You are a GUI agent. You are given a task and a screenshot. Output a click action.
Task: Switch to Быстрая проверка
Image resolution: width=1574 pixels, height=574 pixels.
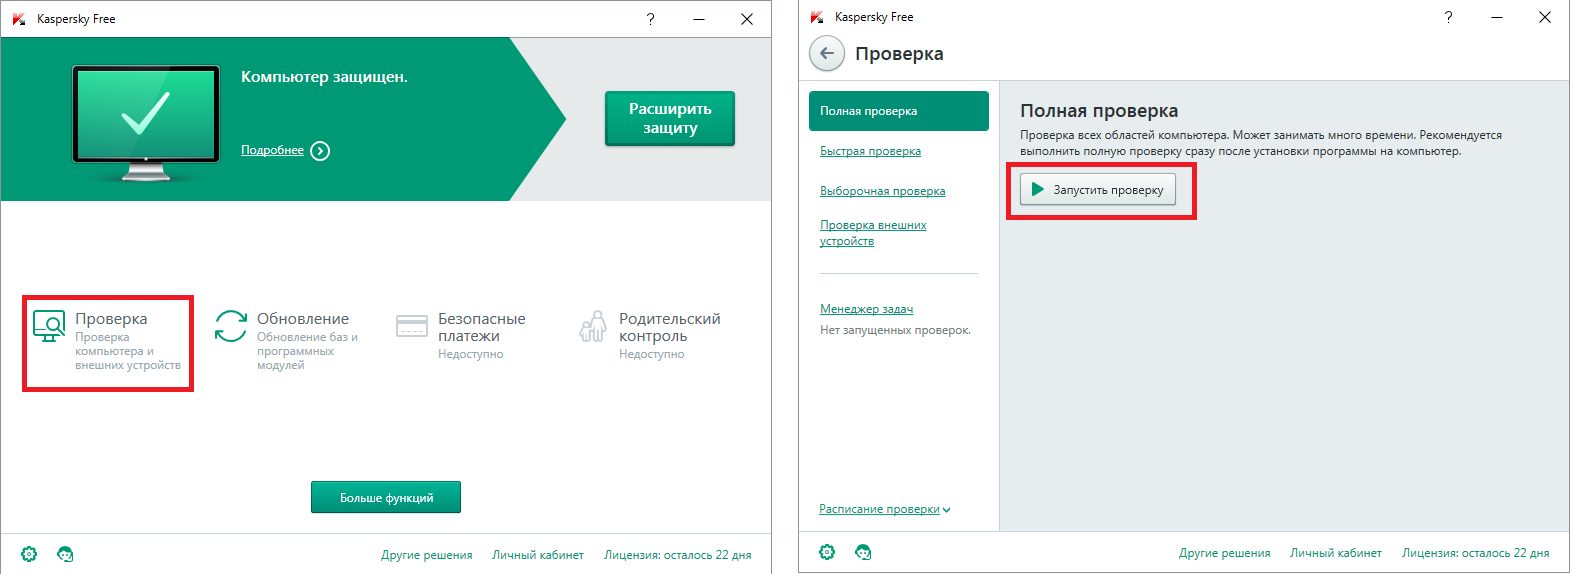pyautogui.click(x=870, y=151)
